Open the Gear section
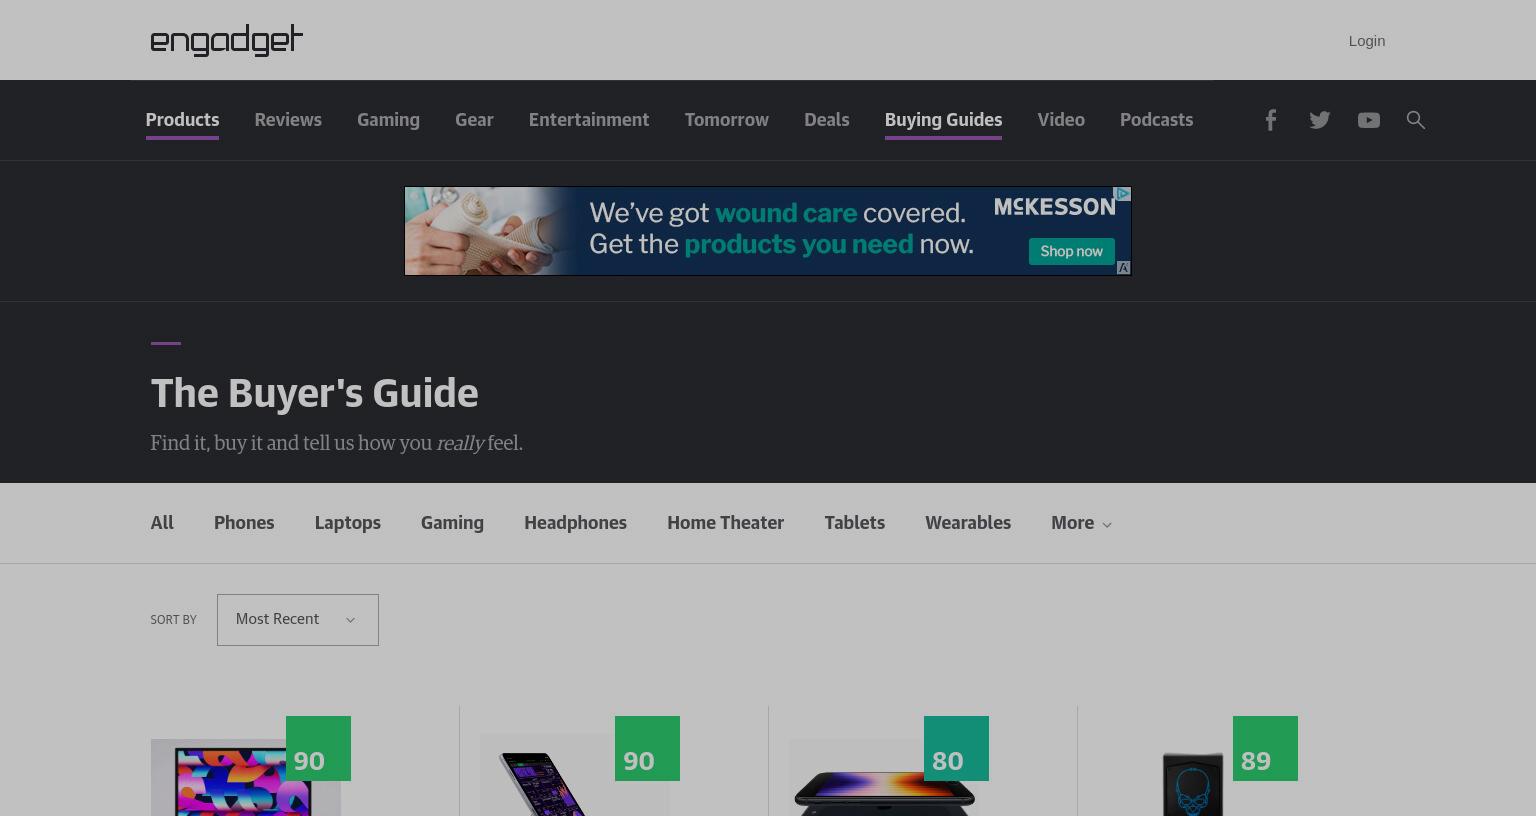 pyautogui.click(x=474, y=120)
